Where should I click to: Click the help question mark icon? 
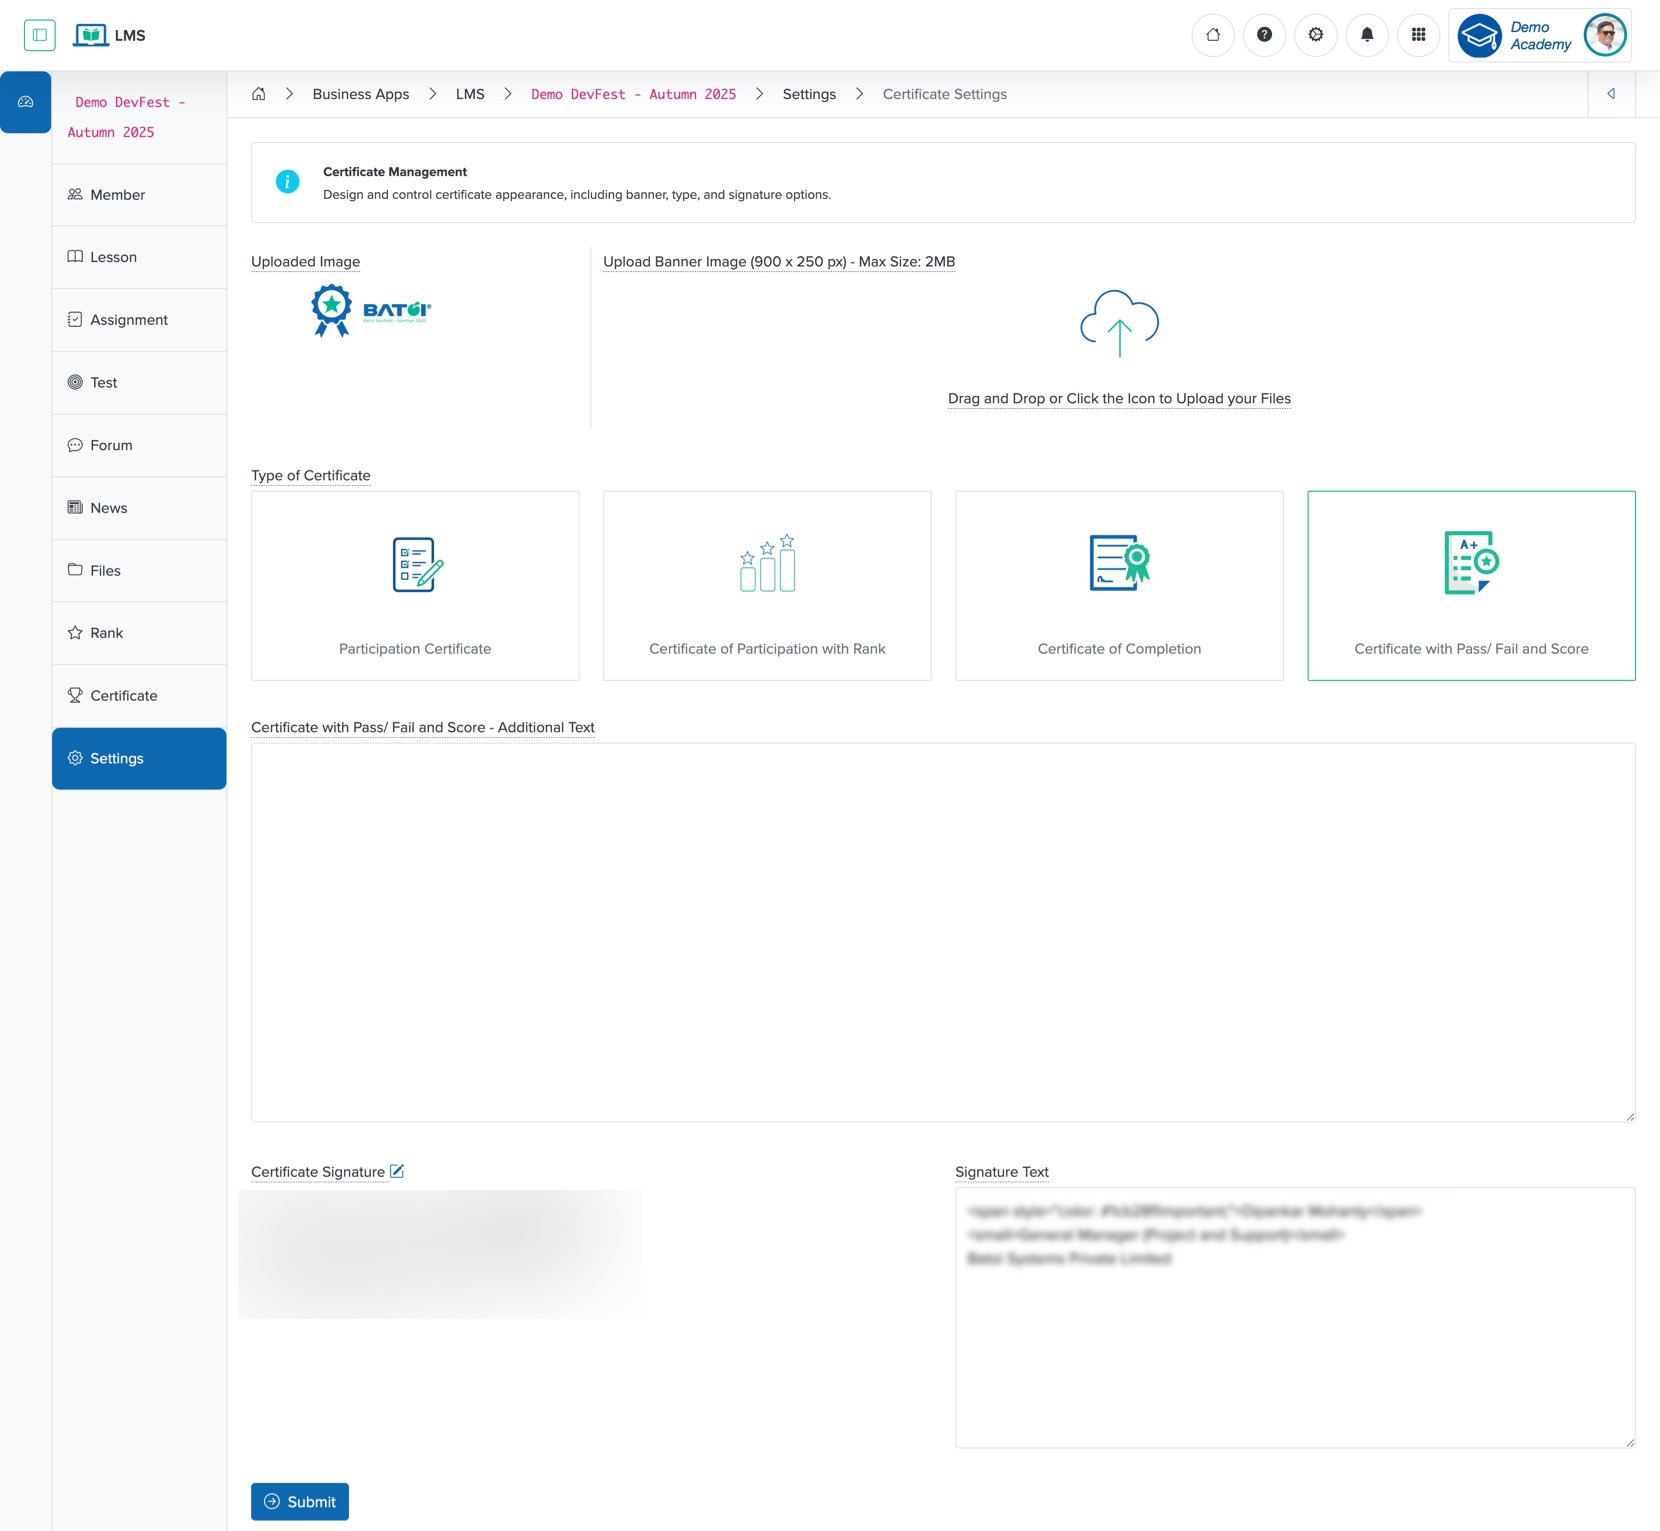tap(1264, 35)
